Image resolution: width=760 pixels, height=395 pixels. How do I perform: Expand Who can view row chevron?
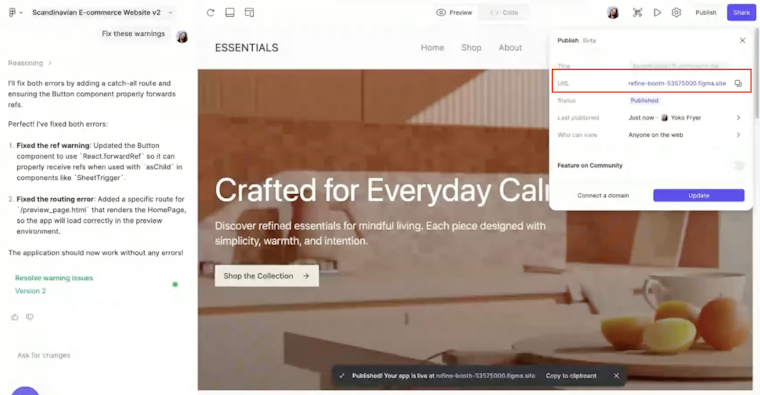(738, 135)
